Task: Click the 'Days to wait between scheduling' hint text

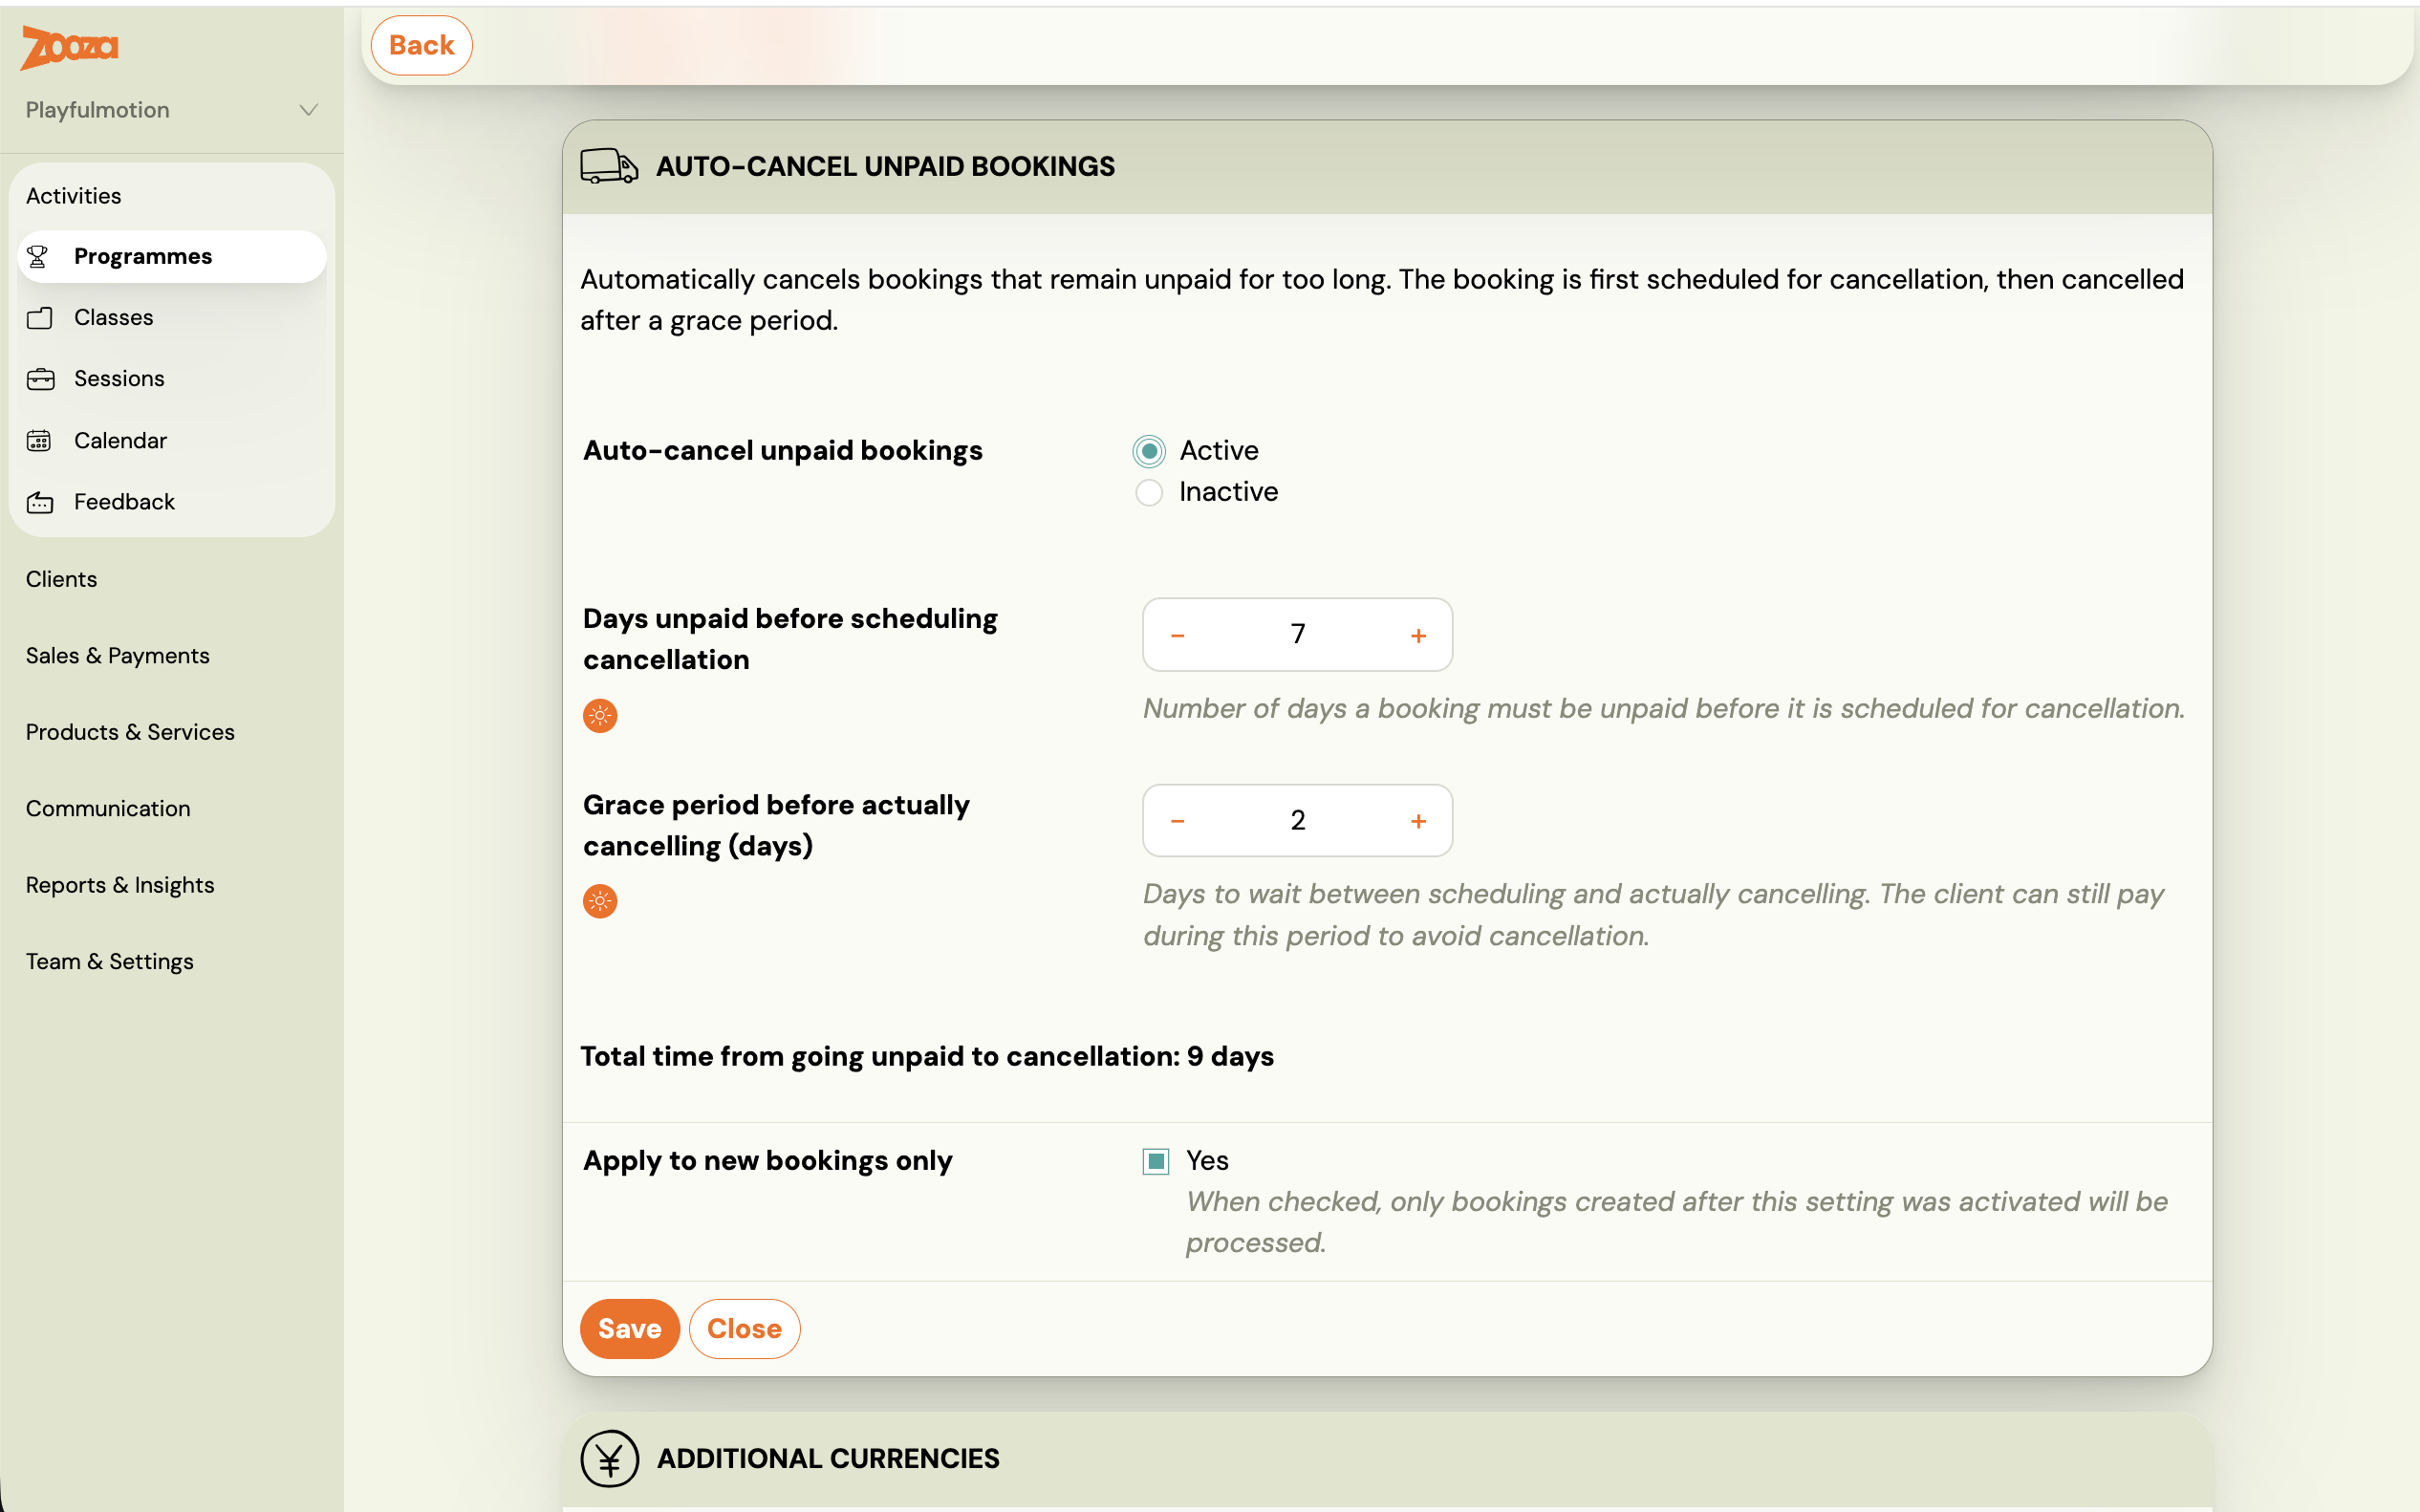Action: (1653, 915)
